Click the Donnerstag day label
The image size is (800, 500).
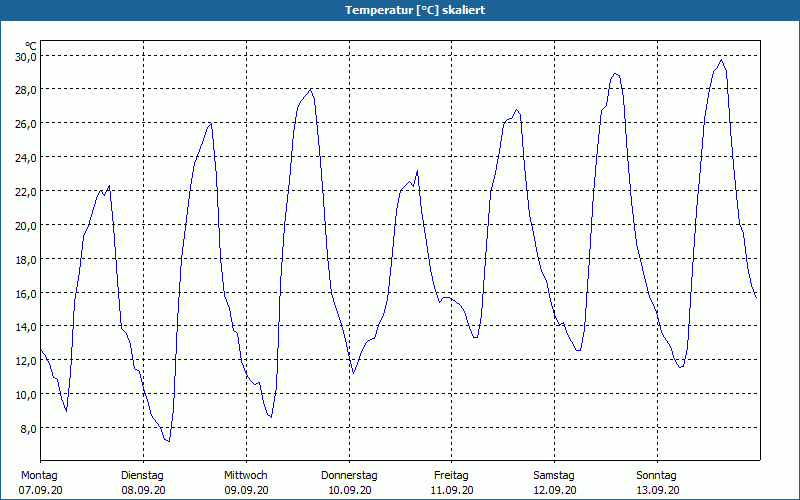[x=349, y=476]
